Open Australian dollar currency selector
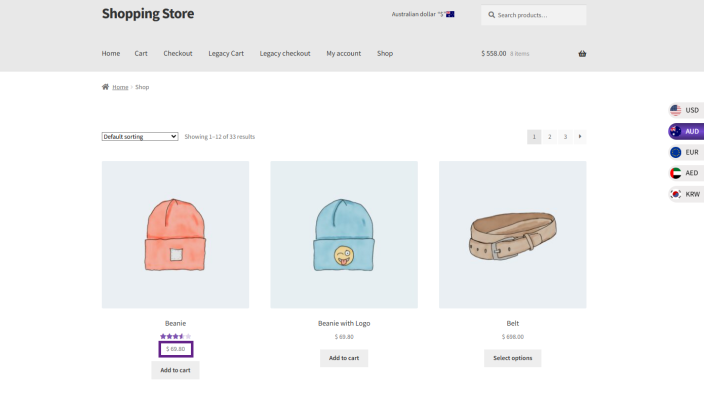Viewport: 704px width, 393px height. coord(422,14)
